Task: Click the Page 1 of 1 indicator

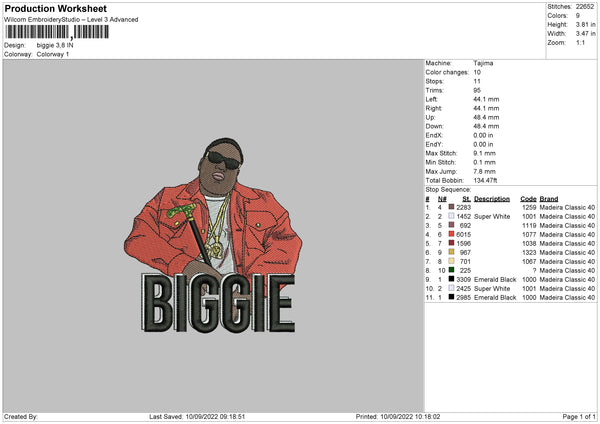Action: (579, 416)
